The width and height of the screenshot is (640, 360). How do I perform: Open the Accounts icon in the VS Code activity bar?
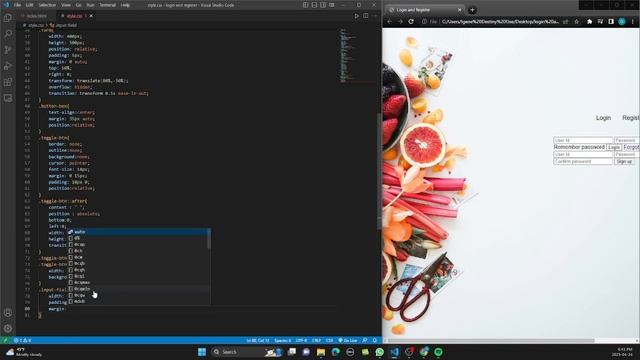coord(8,313)
